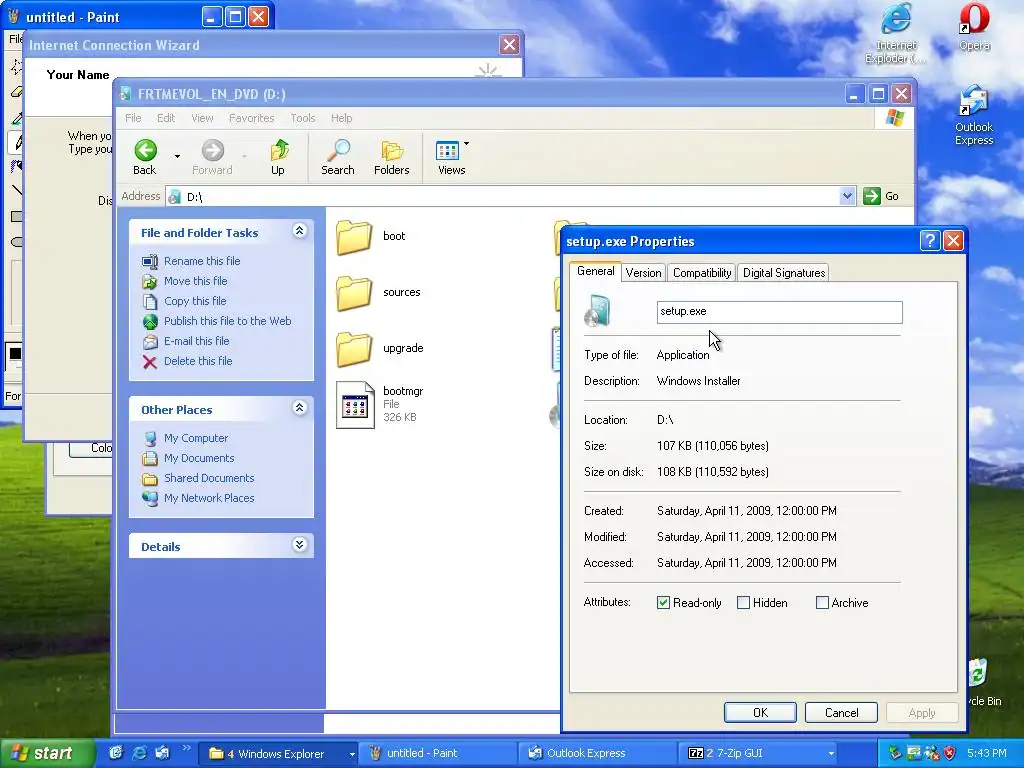
Task: Click the Up folder icon in Explorer toolbar
Action: tap(279, 150)
